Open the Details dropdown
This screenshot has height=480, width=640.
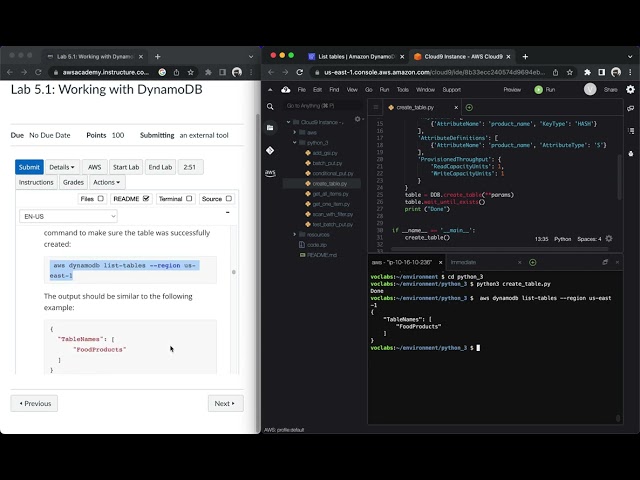click(x=62, y=167)
